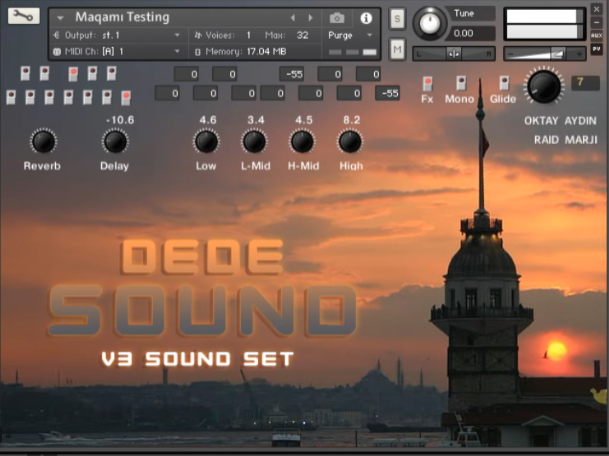Viewport: 609px width, 456px height.
Task: Click the Tune knob
Action: [x=431, y=22]
